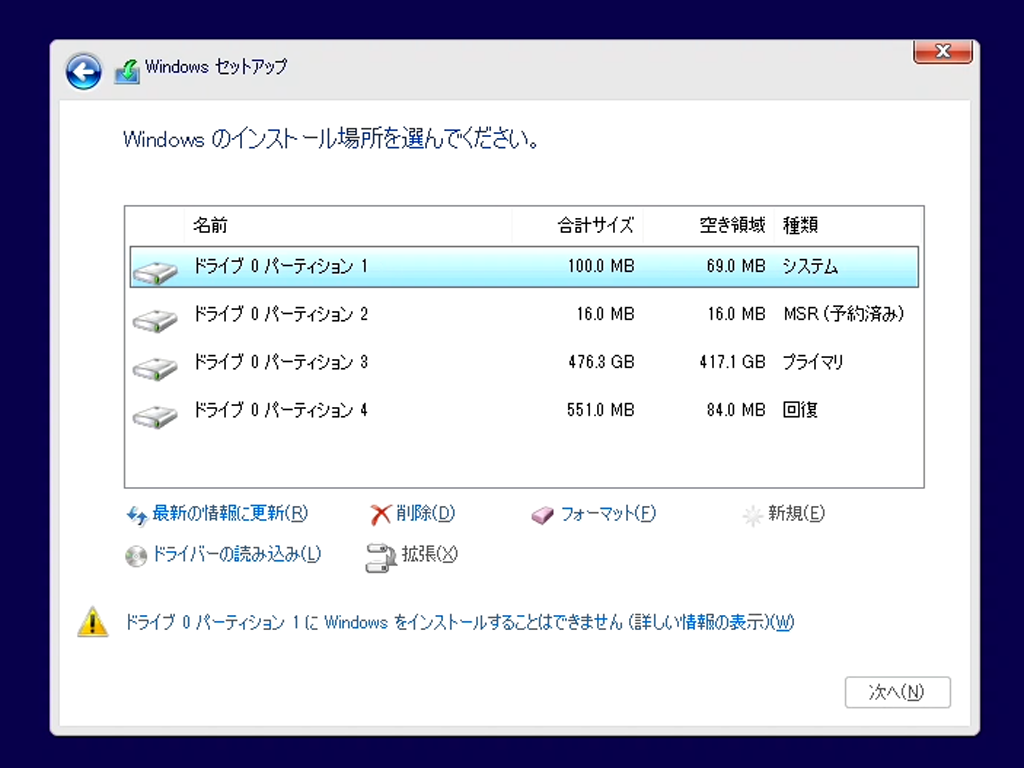Image resolution: width=1024 pixels, height=768 pixels.
Task: Click 新規(E) to create new partition
Action: pyautogui.click(x=796, y=514)
